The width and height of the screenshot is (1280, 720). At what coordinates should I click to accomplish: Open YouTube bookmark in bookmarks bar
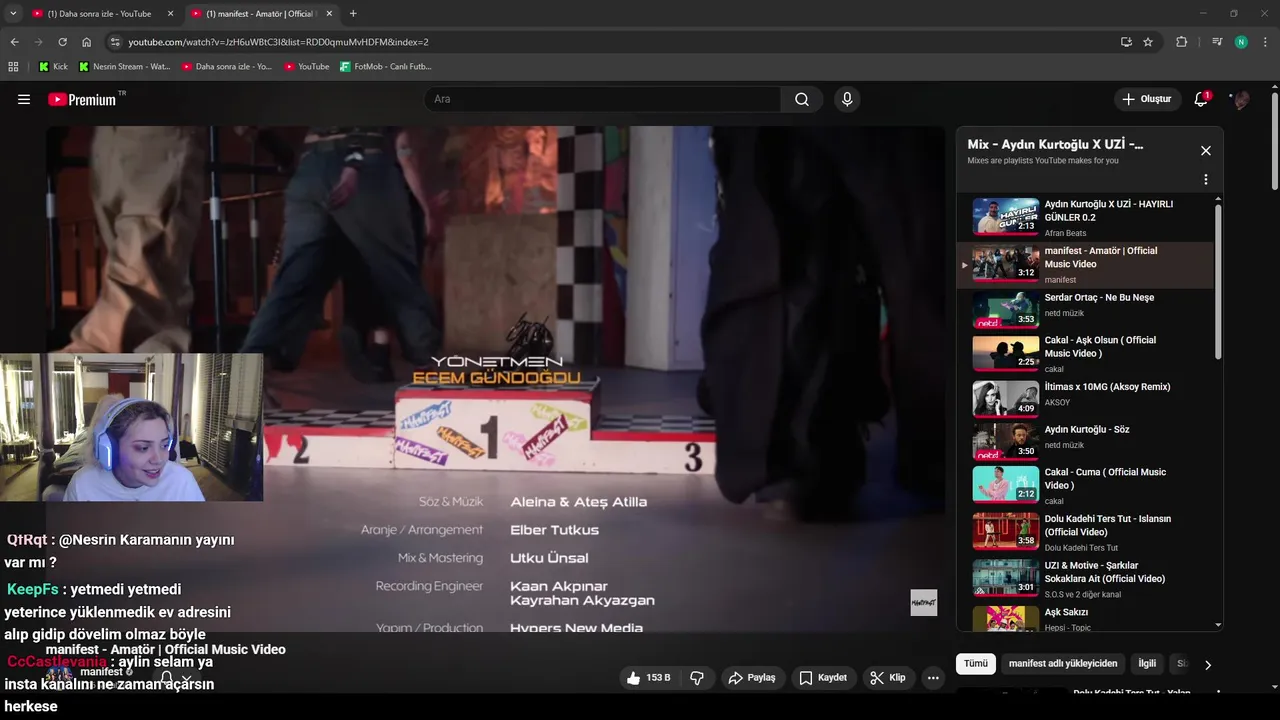(307, 66)
